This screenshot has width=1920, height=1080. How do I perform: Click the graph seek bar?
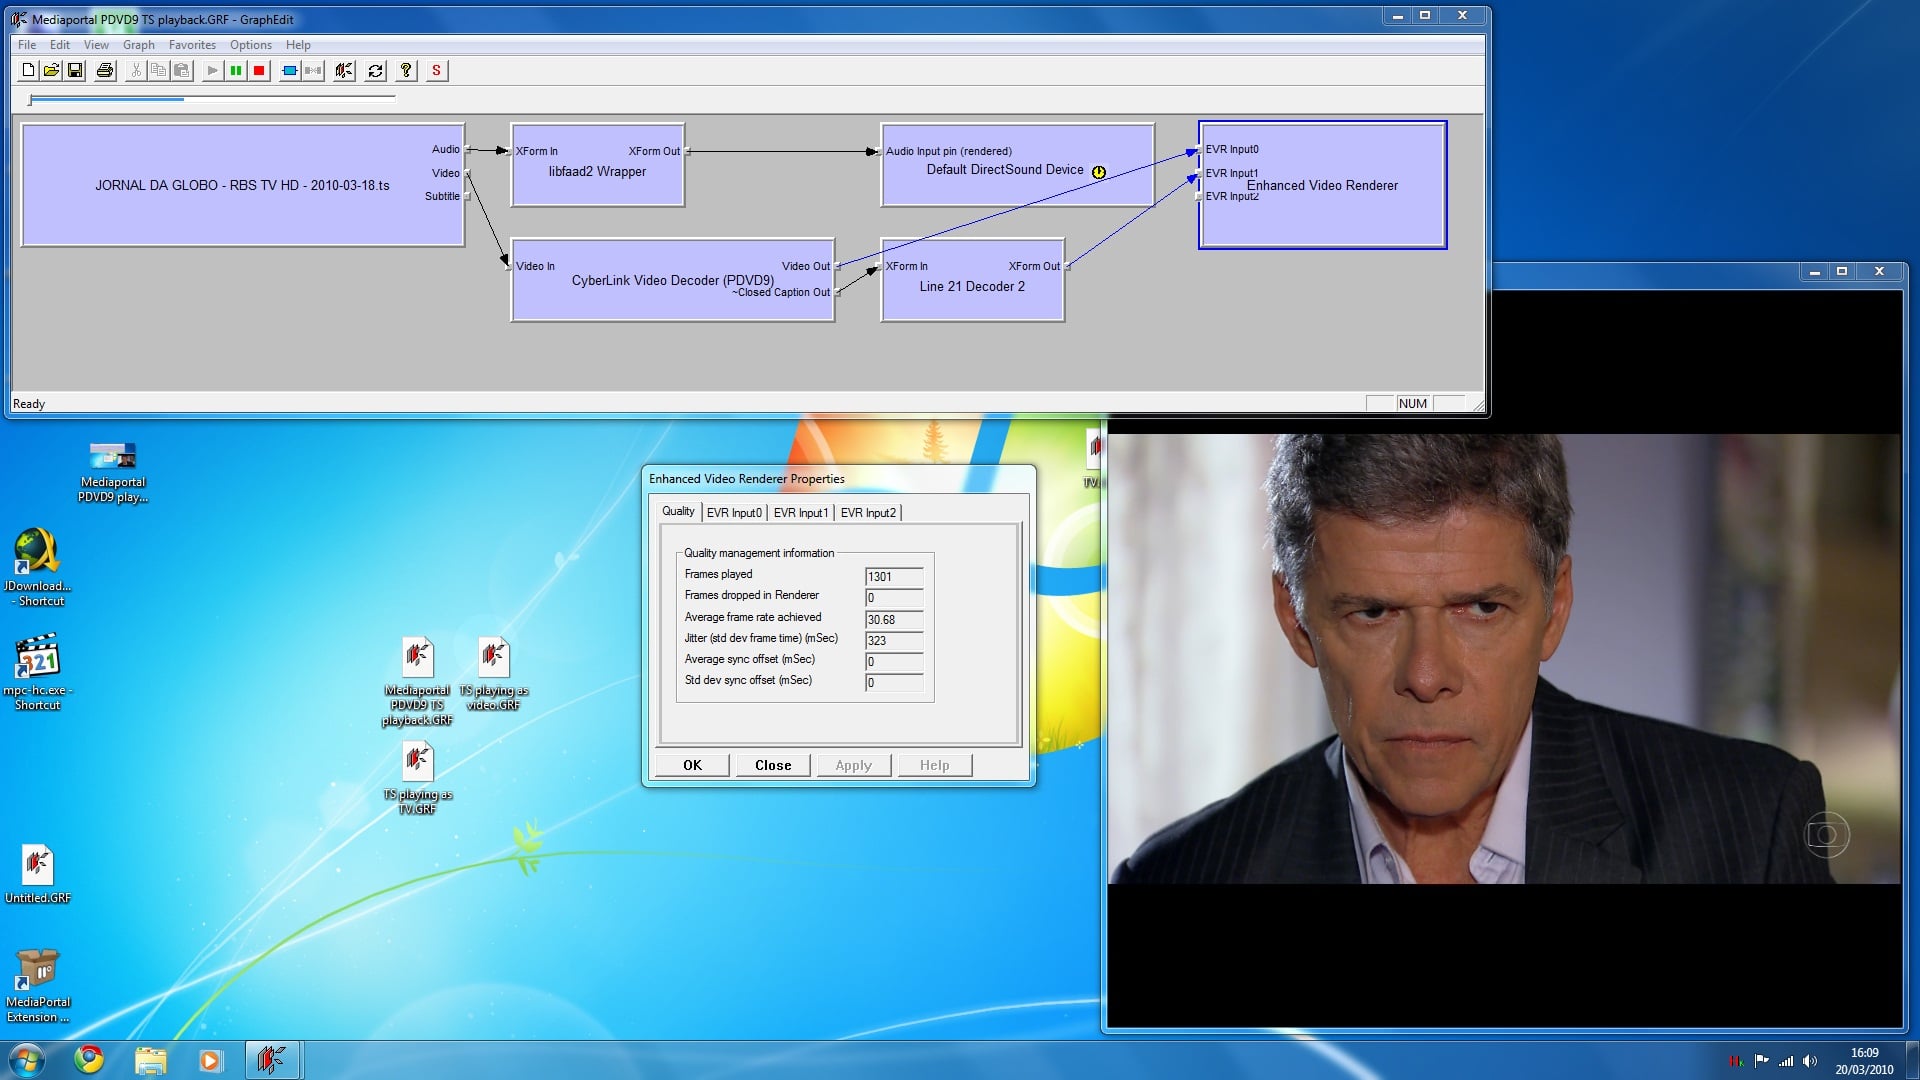[x=212, y=99]
